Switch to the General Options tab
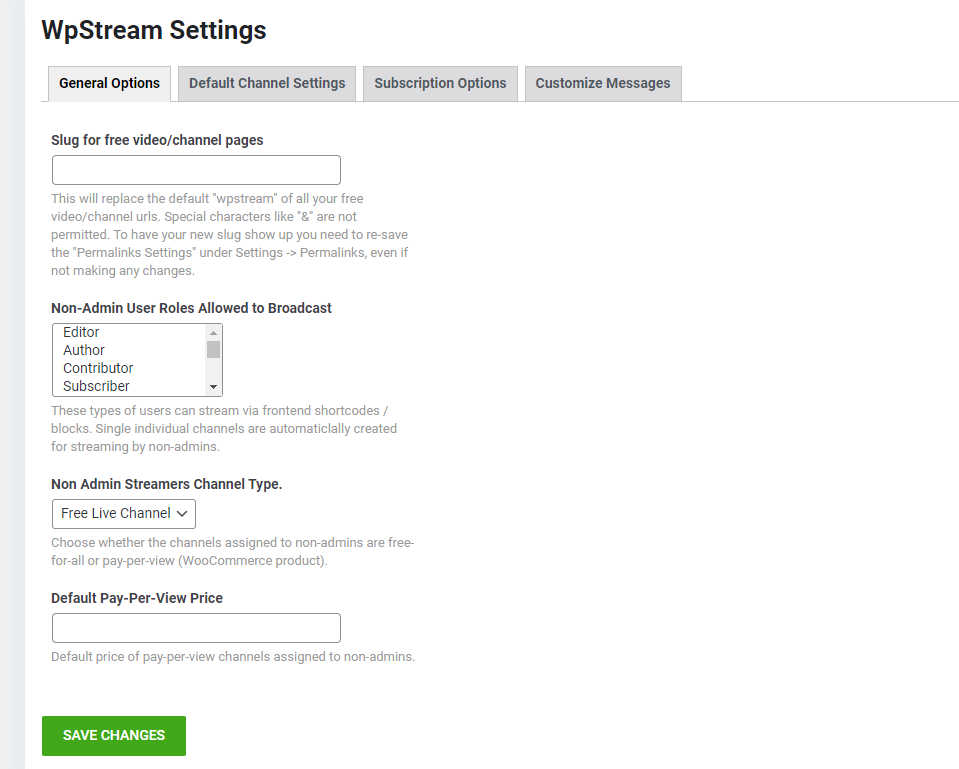Viewport: 959px width, 769px height. 109,84
